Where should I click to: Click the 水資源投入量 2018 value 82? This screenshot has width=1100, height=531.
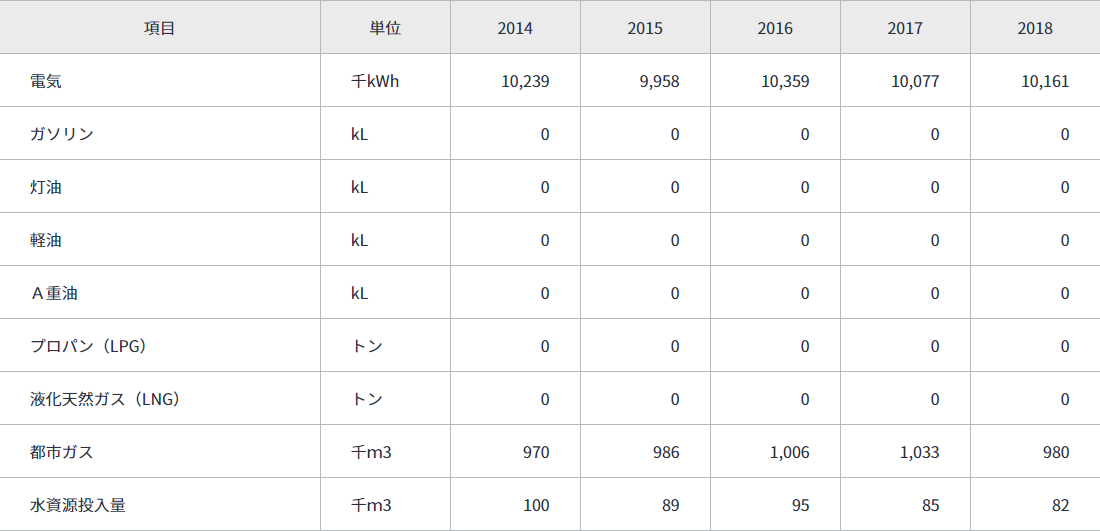pos(1061,505)
